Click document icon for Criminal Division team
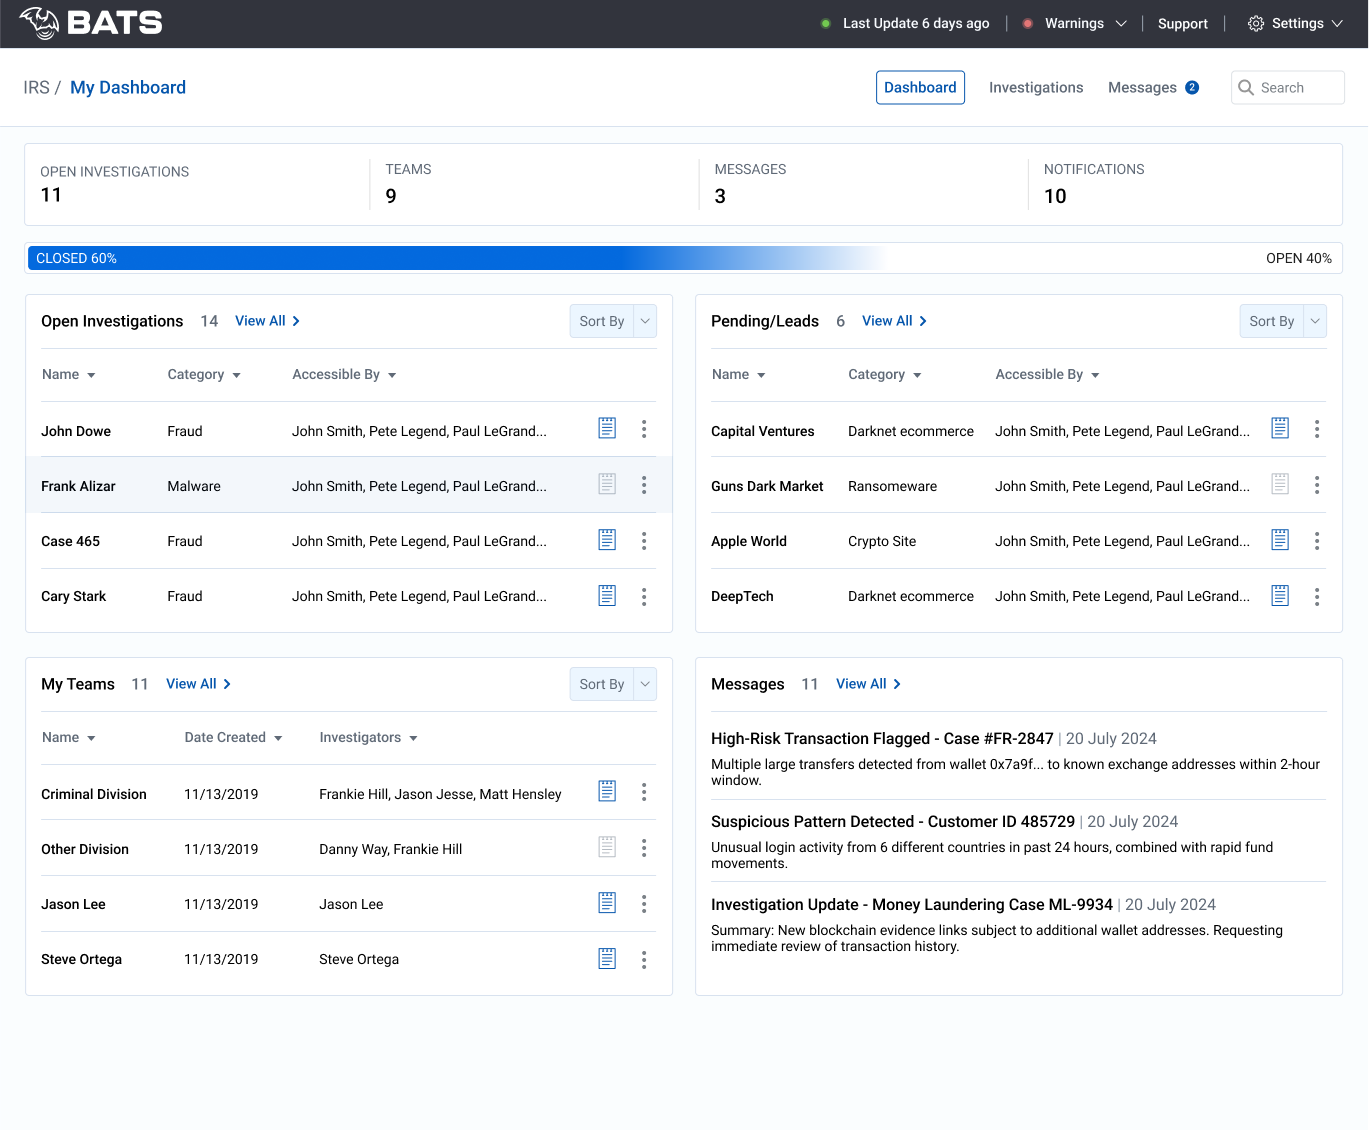1369x1130 pixels. coord(607,791)
